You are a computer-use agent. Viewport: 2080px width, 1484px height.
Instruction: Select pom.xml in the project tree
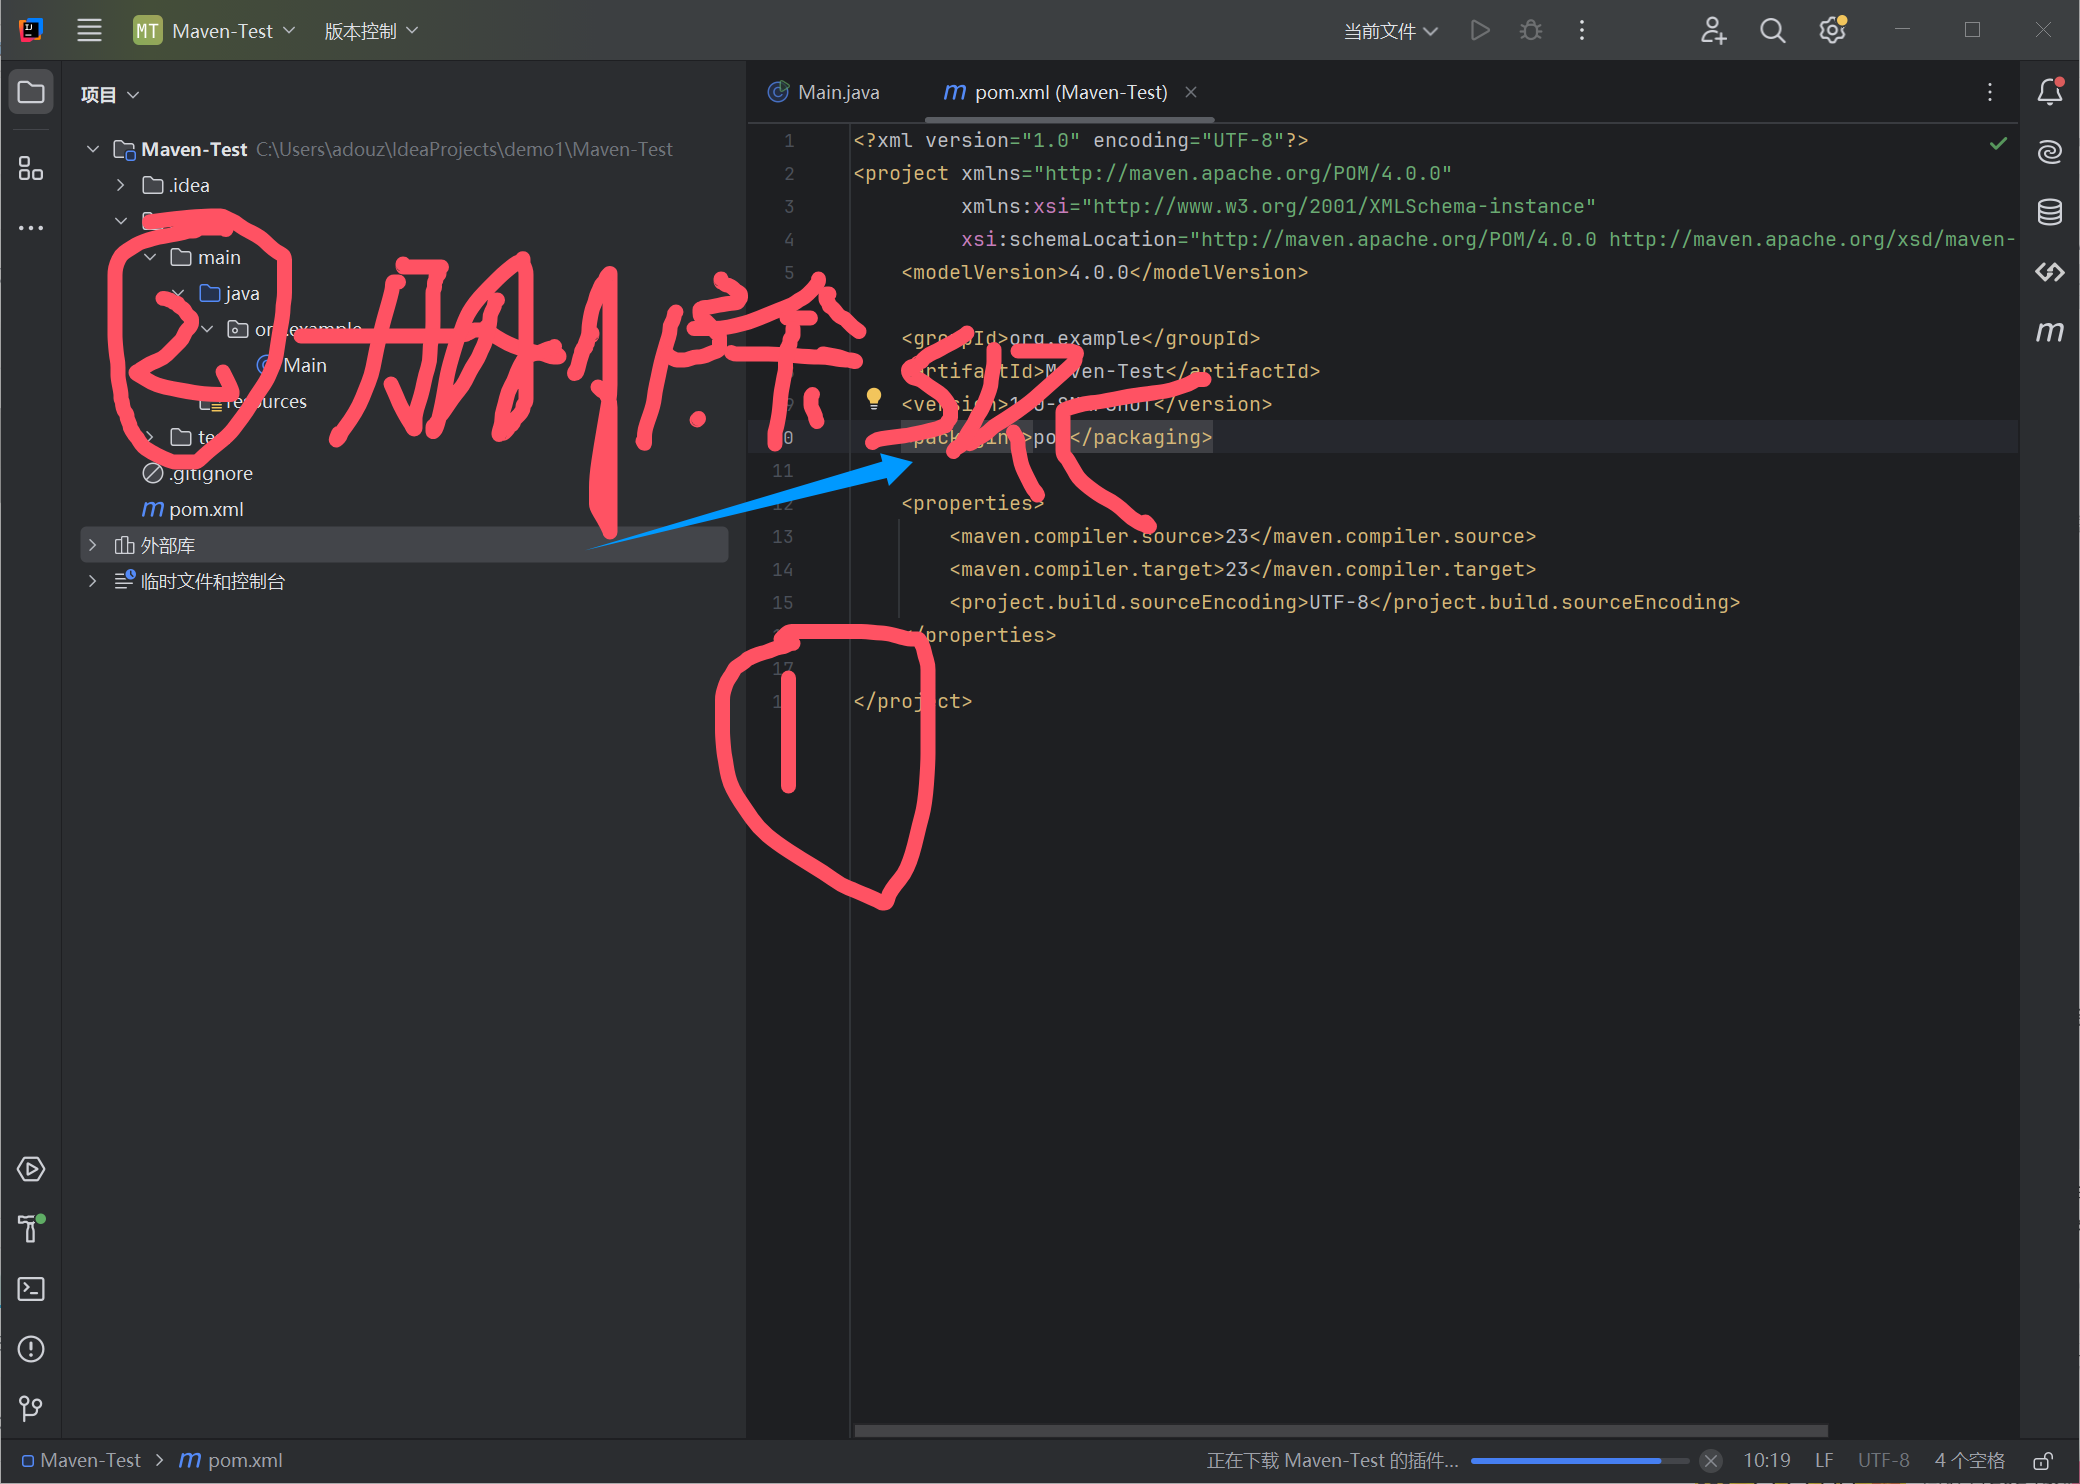tap(205, 509)
